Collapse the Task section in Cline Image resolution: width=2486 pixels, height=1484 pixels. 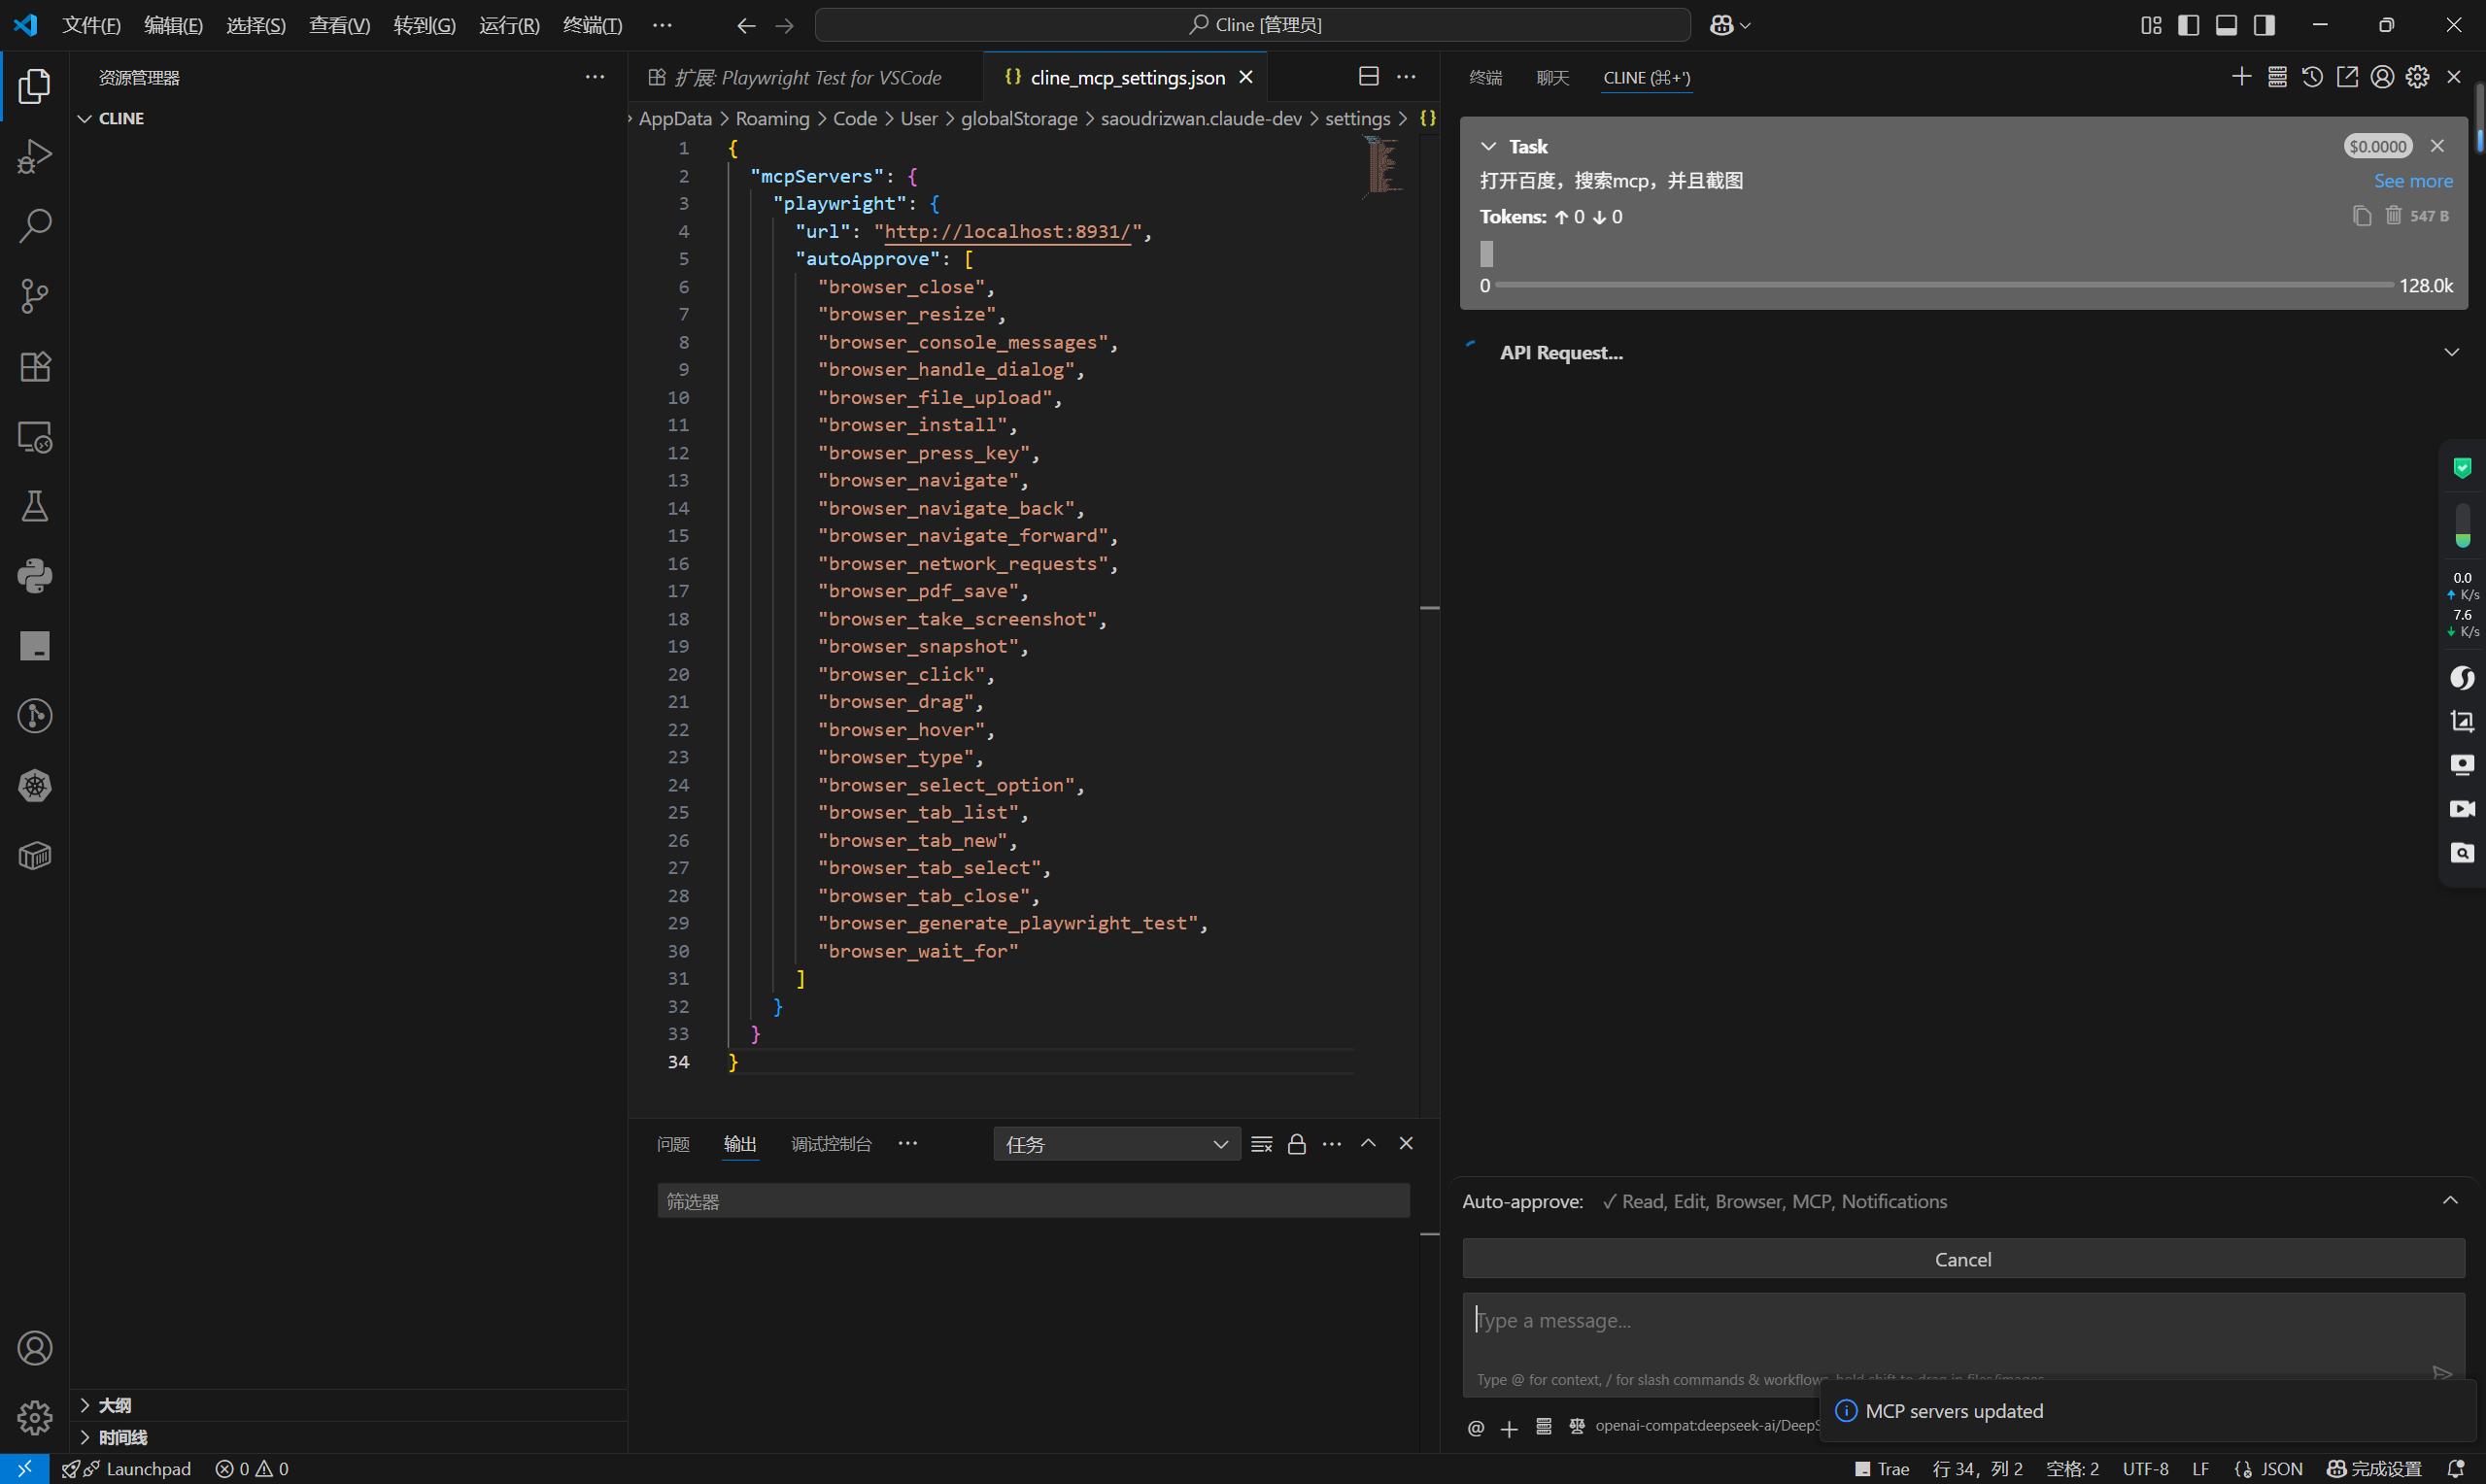[1489, 146]
